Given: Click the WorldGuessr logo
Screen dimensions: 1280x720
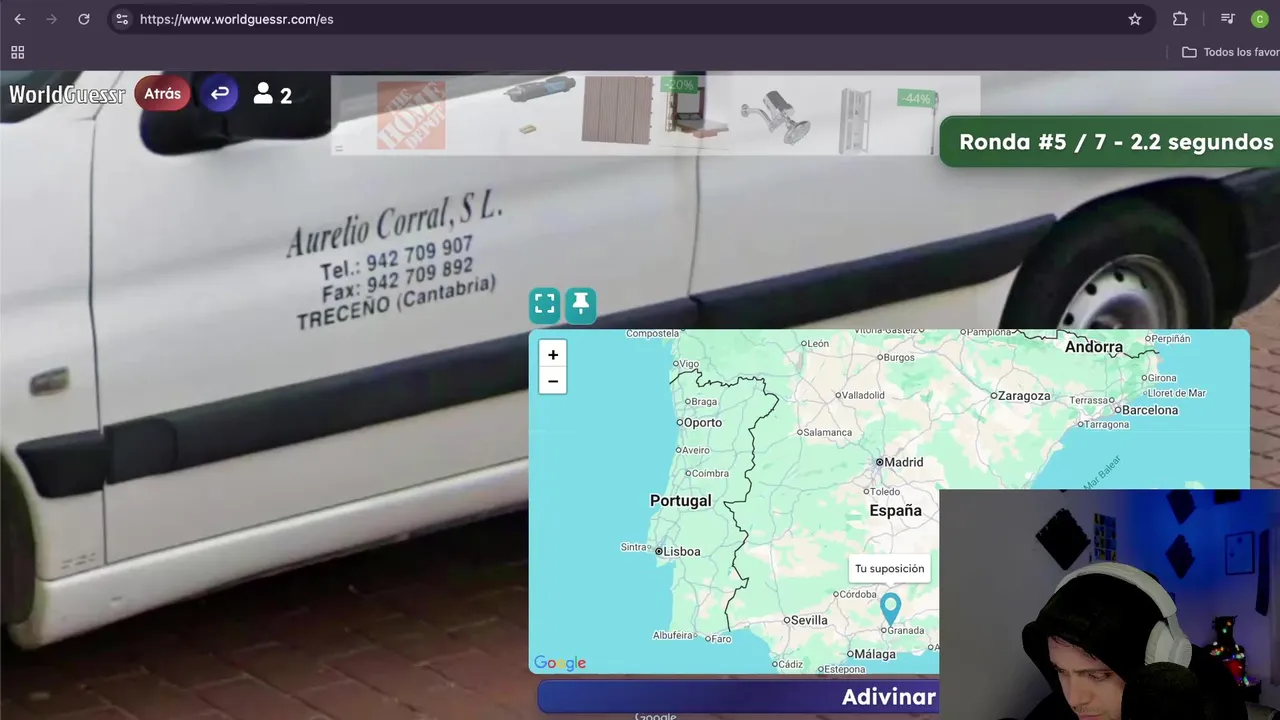Looking at the screenshot, I should tap(67, 95).
